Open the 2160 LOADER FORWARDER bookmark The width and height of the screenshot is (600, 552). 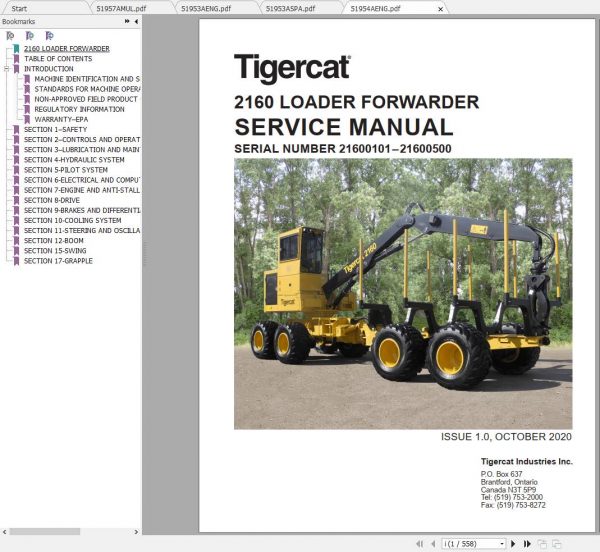67,49
